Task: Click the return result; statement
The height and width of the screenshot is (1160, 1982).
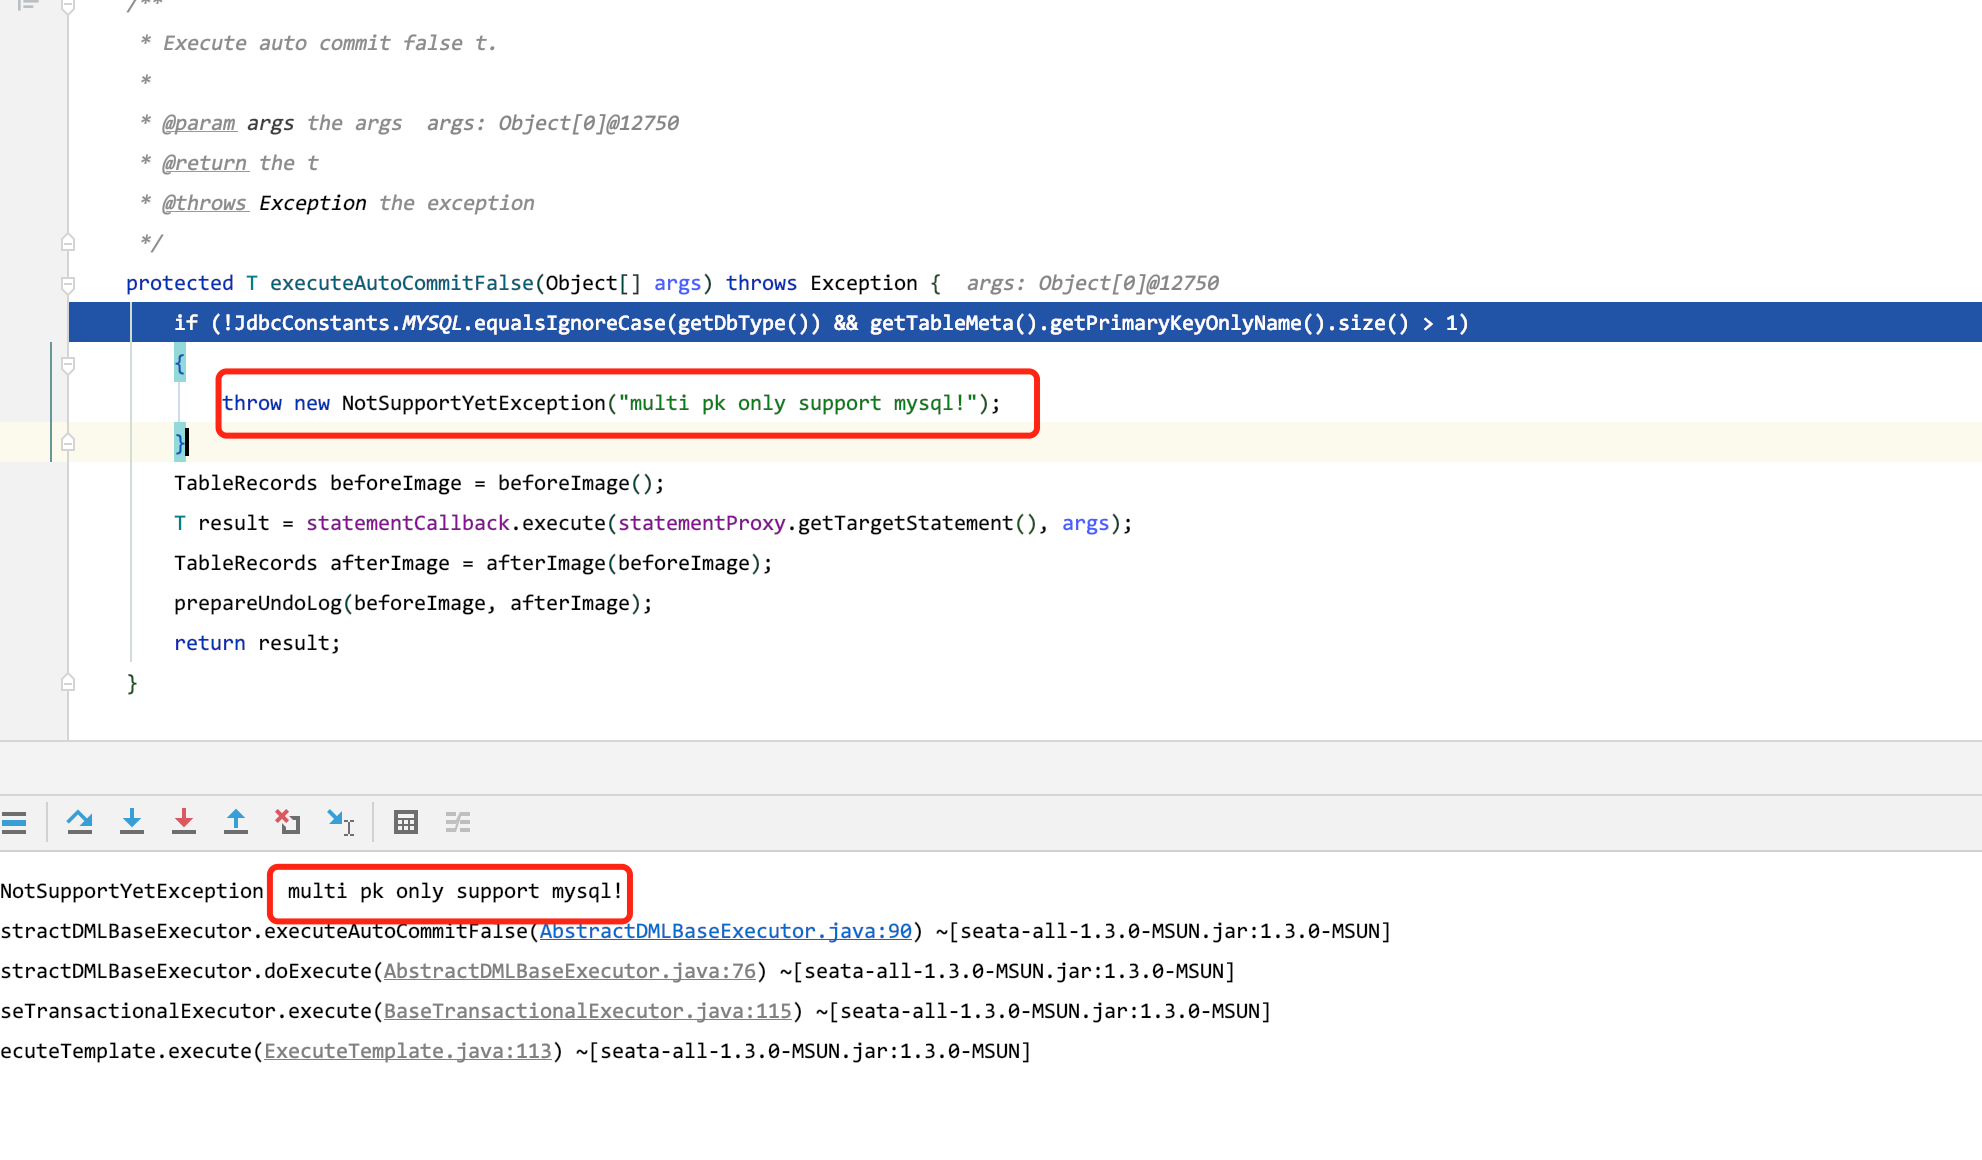Action: 257,643
